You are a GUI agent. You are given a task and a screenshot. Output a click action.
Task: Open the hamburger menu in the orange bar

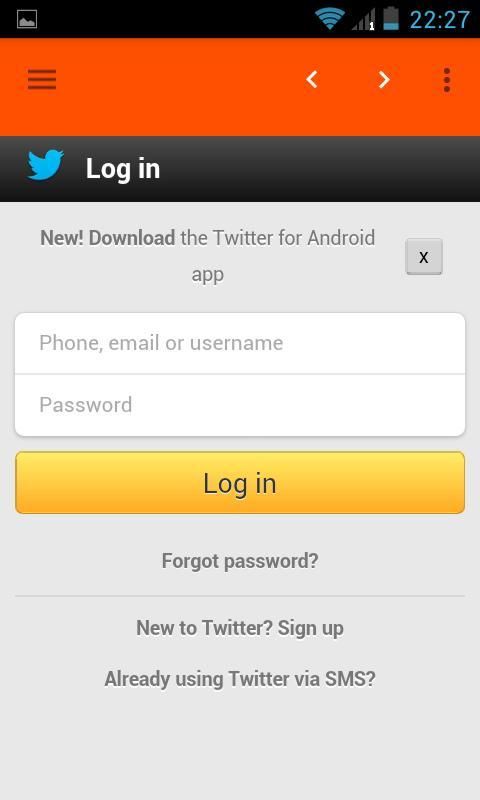42,80
